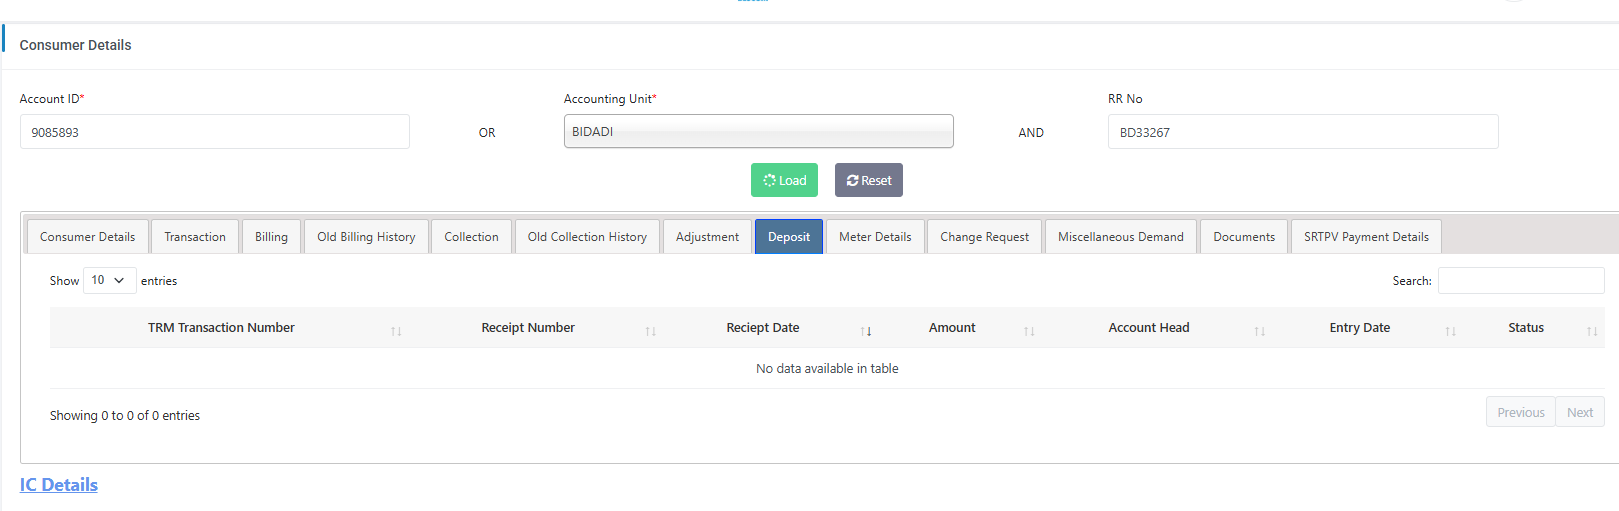Open the Show entries count dropdown
The image size is (1619, 511).
click(x=109, y=280)
